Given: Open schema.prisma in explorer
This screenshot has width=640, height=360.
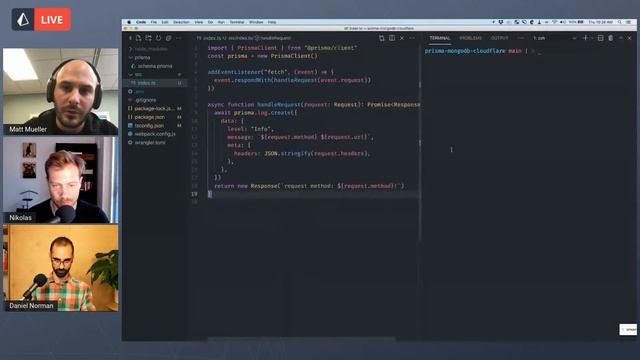Looking at the screenshot, I should [155, 66].
